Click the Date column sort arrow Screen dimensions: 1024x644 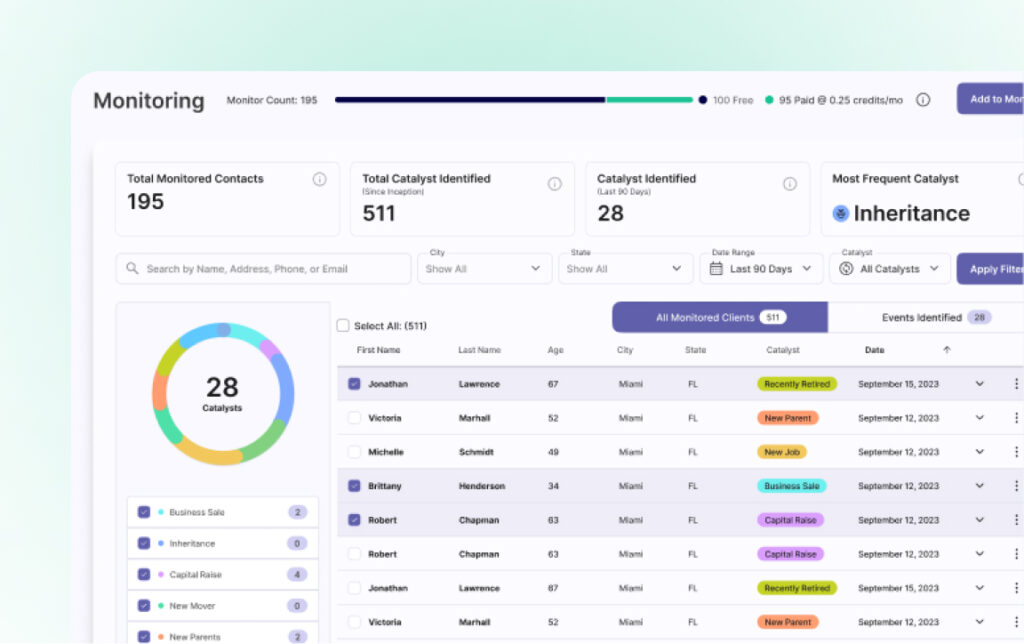[946, 350]
